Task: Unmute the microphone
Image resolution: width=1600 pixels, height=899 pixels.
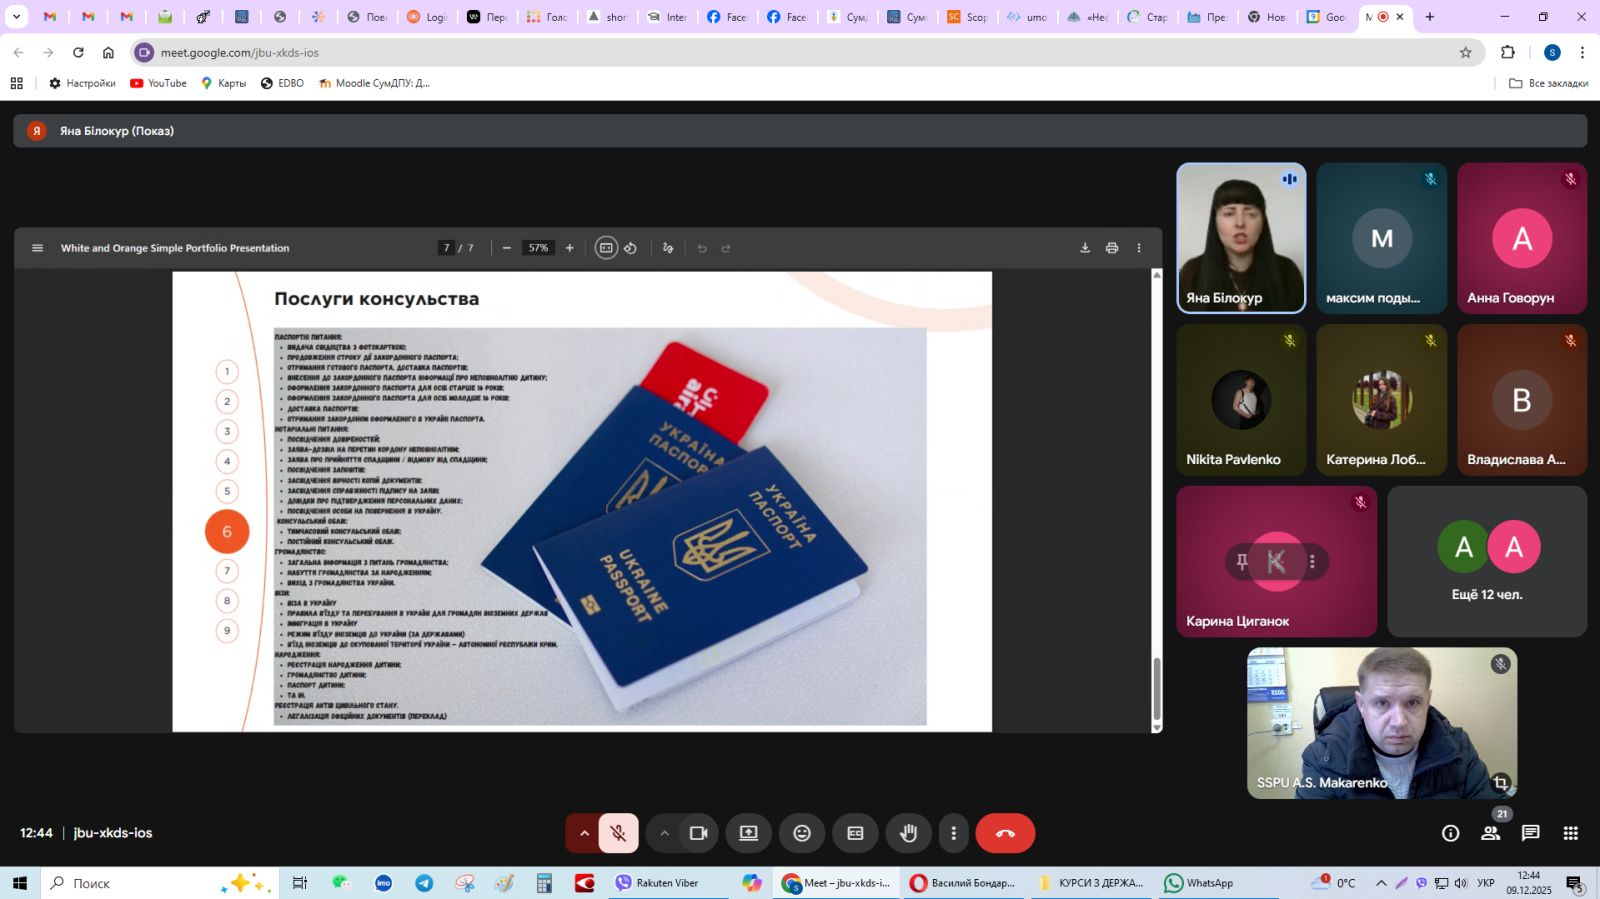Action: (619, 833)
